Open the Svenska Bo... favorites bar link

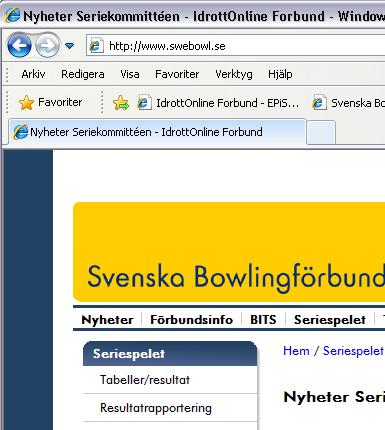pos(348,103)
